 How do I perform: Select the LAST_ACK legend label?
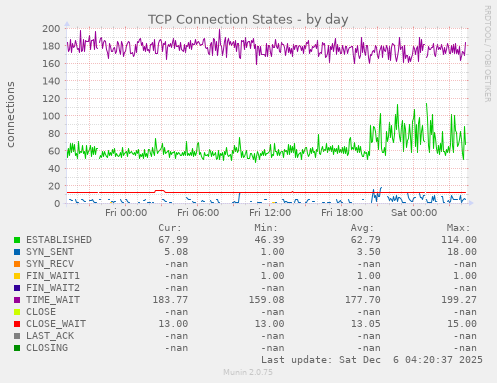(x=50, y=336)
